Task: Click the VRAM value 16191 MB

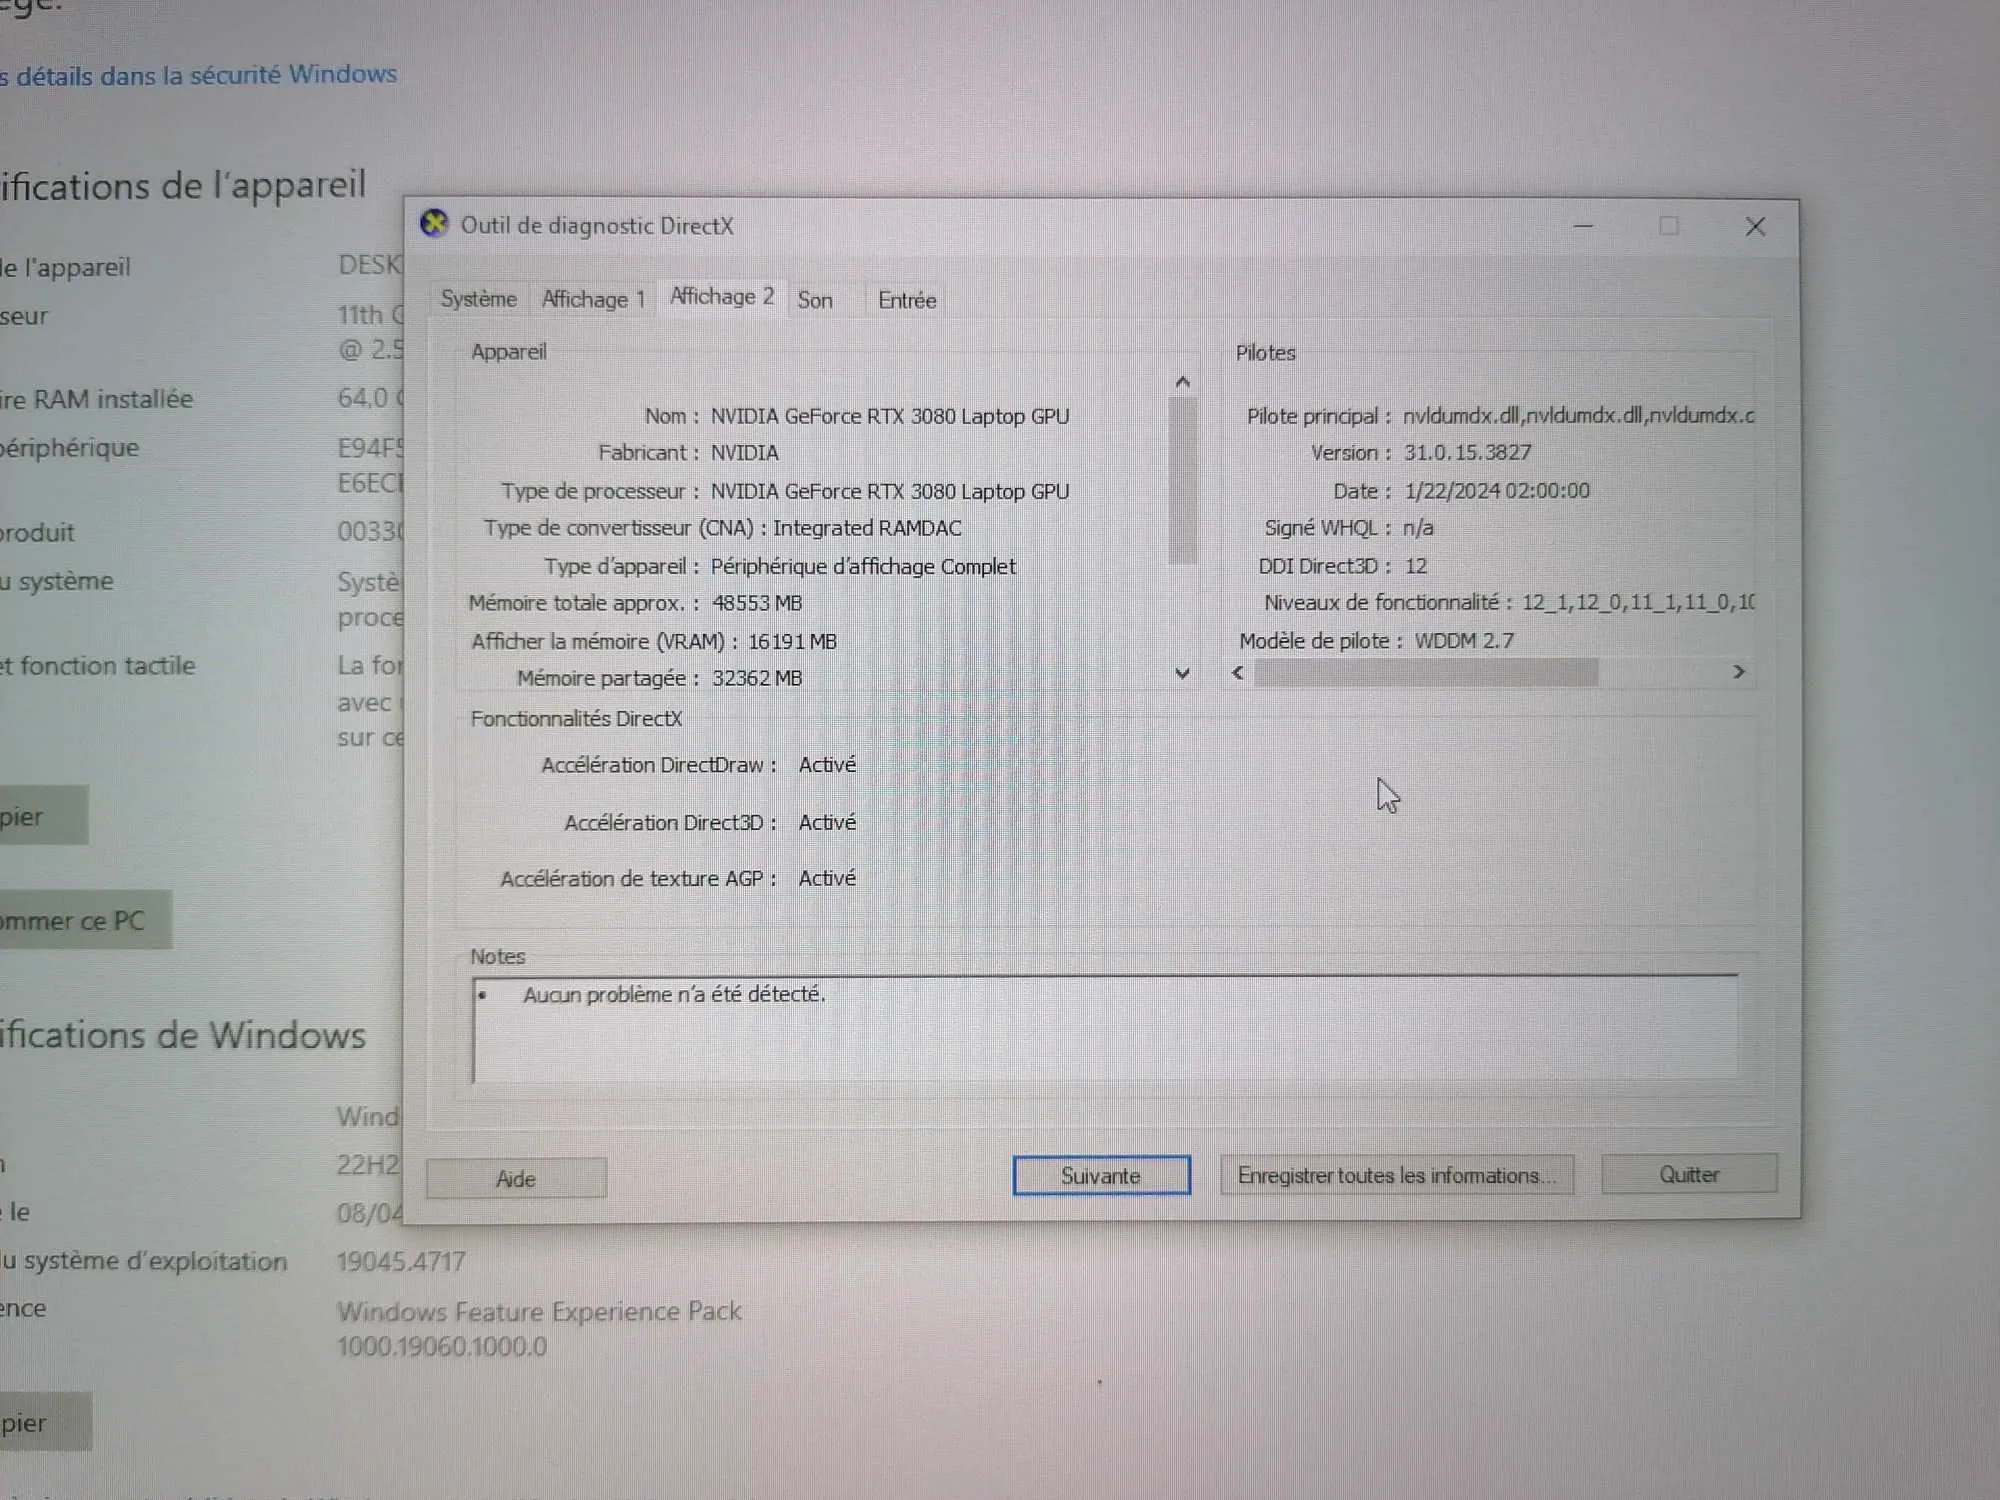Action: (792, 642)
